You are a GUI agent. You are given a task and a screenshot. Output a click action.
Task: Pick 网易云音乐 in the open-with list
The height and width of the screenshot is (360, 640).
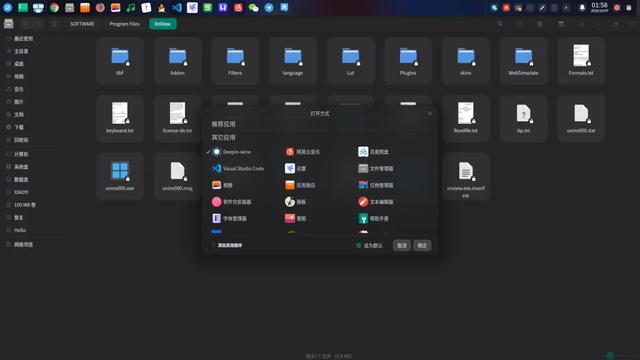point(302,152)
